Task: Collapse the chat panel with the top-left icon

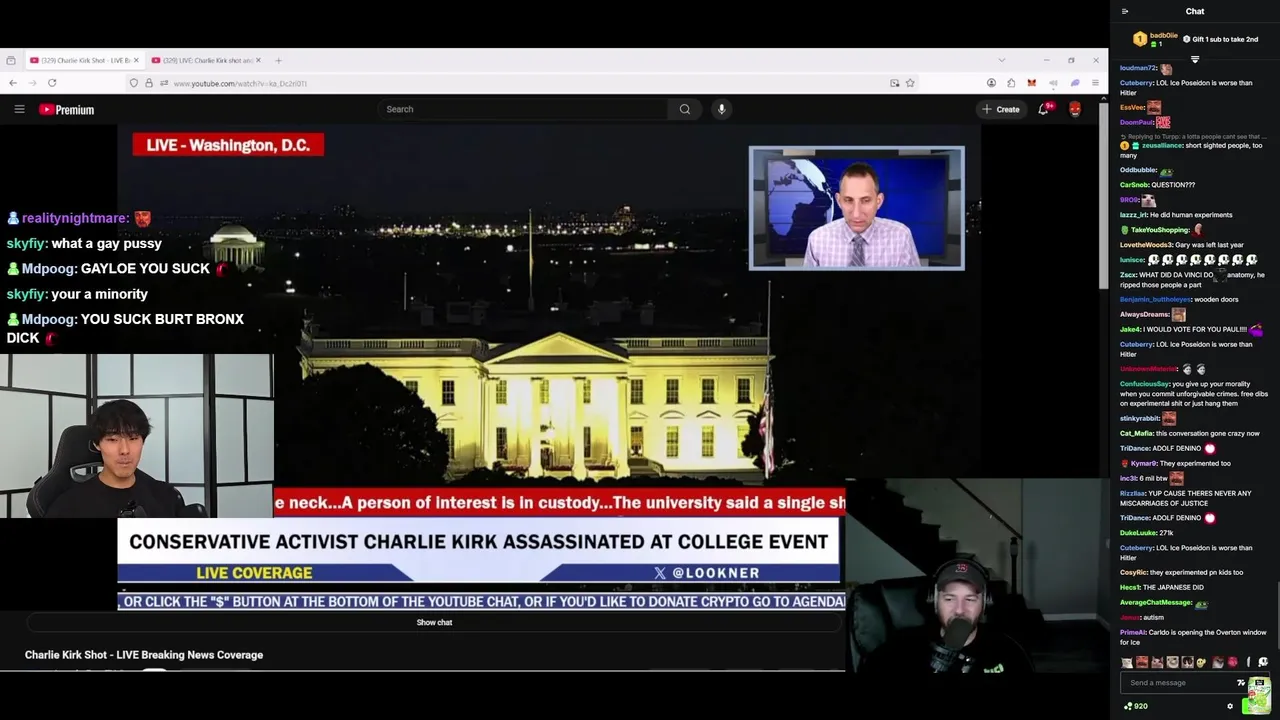Action: point(1125,11)
